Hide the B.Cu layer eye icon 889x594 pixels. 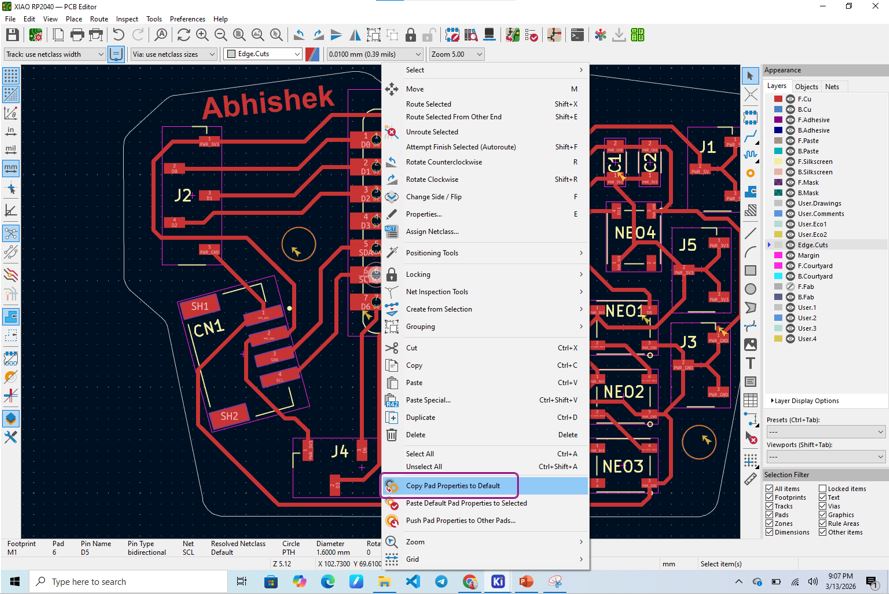tap(790, 109)
